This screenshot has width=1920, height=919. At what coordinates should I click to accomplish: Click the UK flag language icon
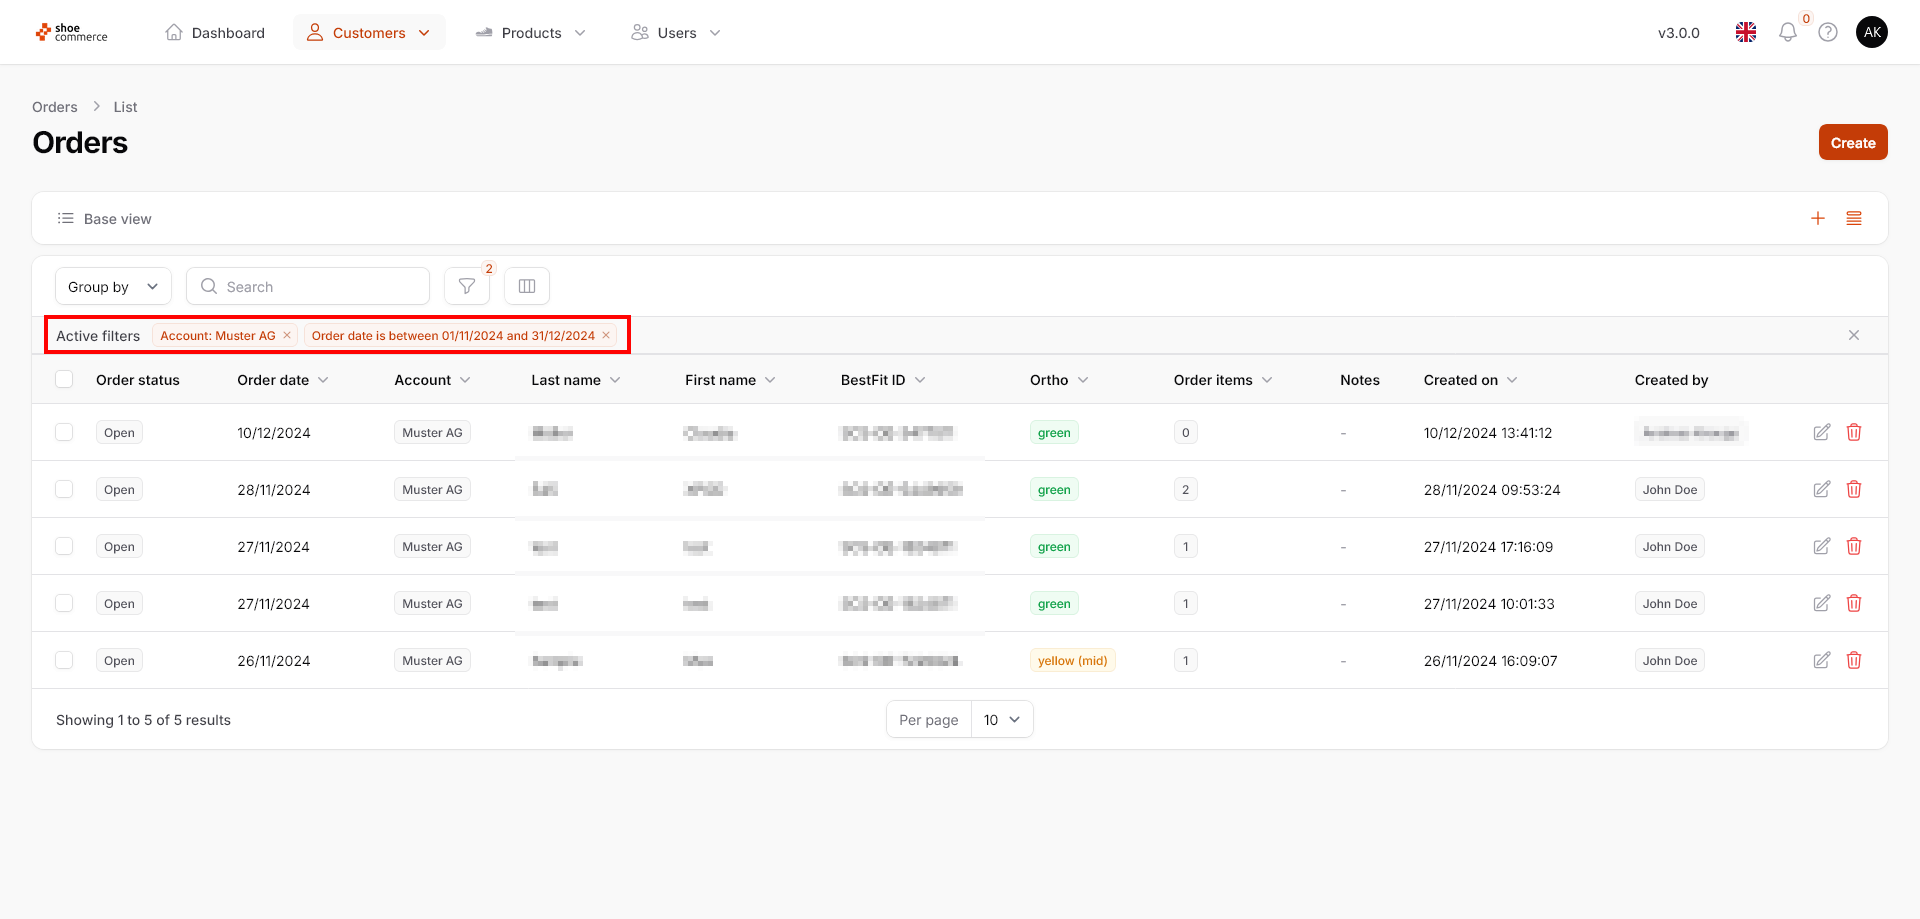pyautogui.click(x=1745, y=33)
